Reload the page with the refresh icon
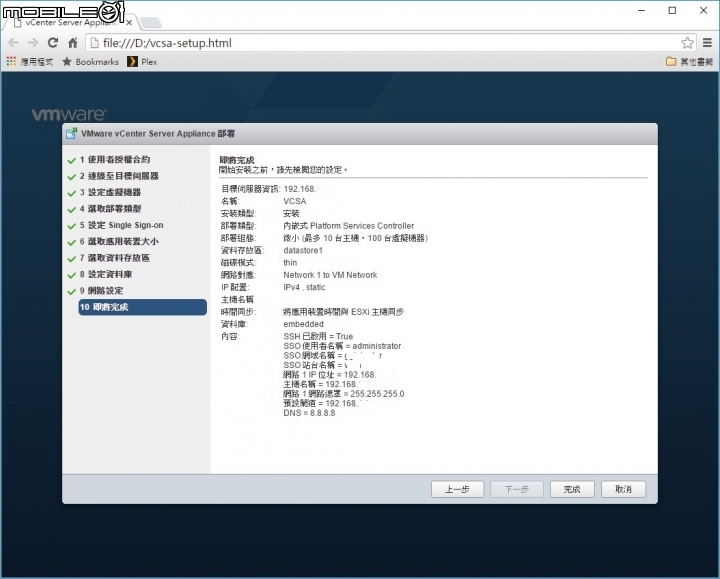 pyautogui.click(x=53, y=43)
